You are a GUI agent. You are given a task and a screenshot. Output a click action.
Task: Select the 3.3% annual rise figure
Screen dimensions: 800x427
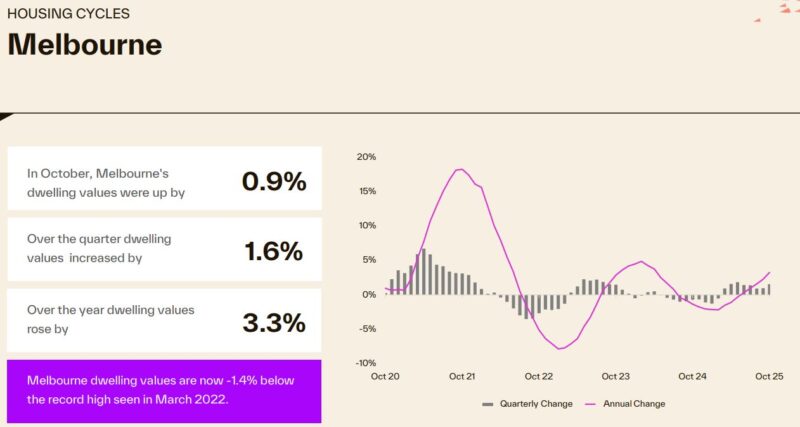tap(274, 322)
